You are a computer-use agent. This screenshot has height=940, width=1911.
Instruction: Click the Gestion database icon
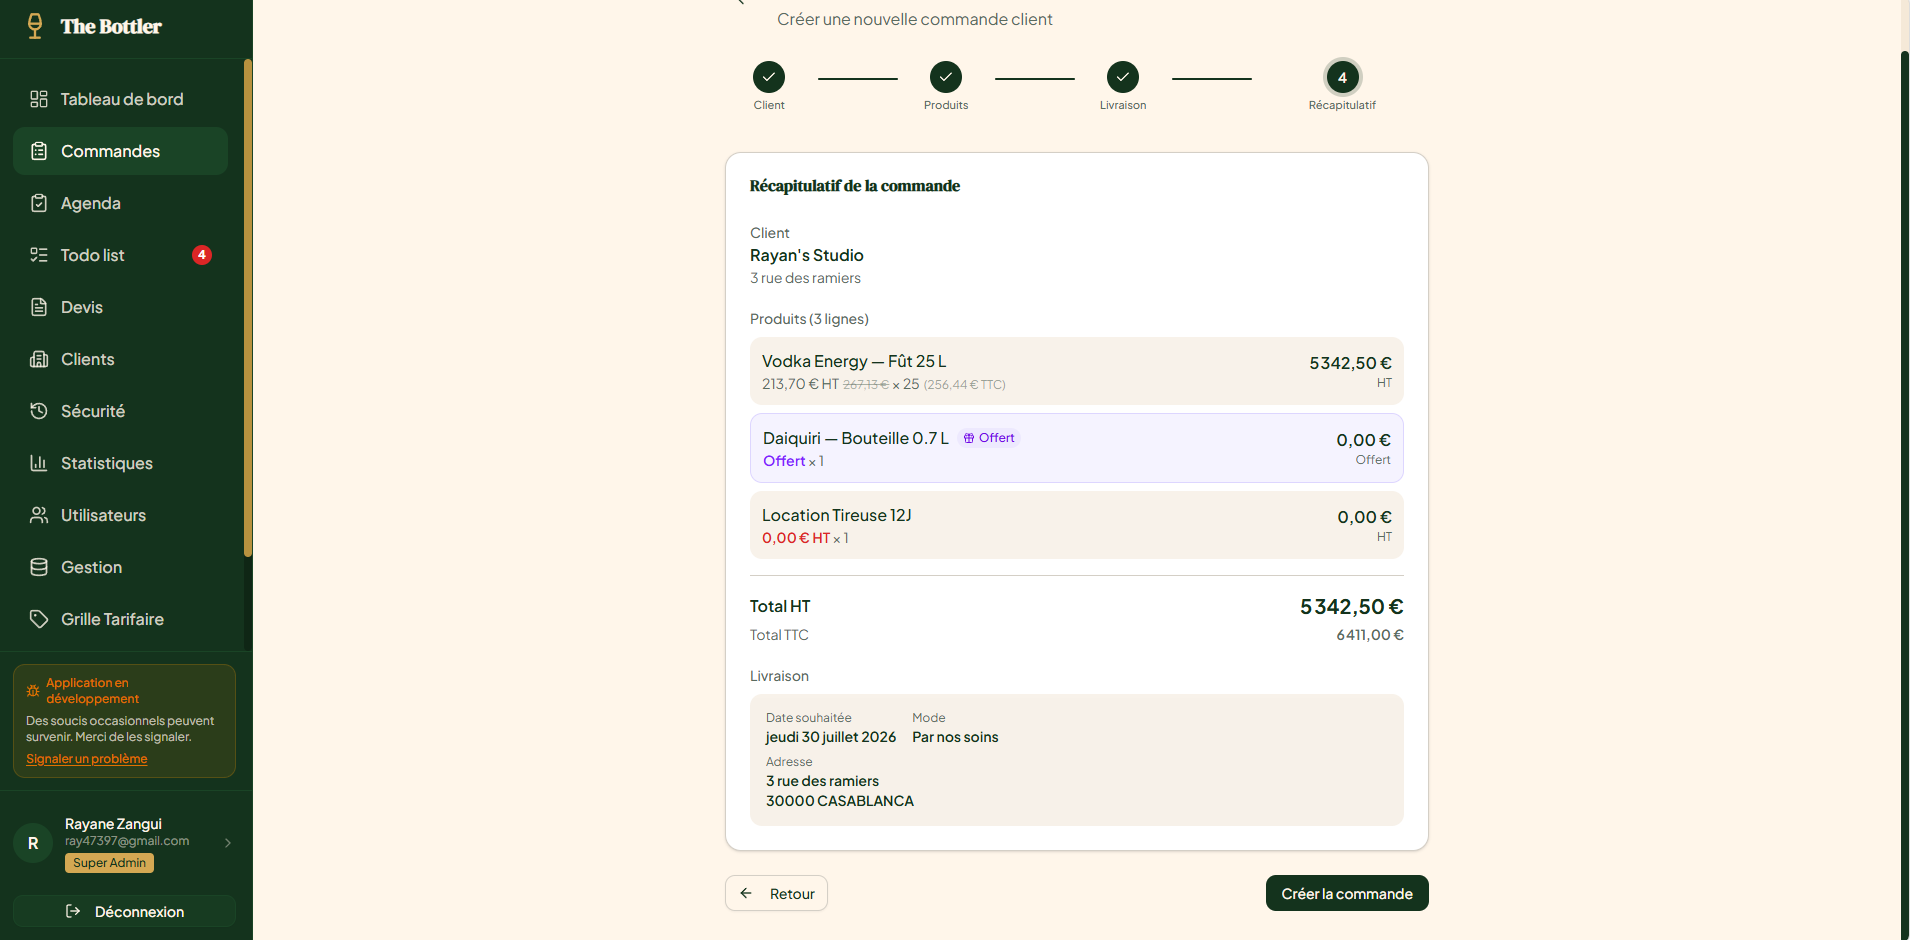pyautogui.click(x=39, y=567)
